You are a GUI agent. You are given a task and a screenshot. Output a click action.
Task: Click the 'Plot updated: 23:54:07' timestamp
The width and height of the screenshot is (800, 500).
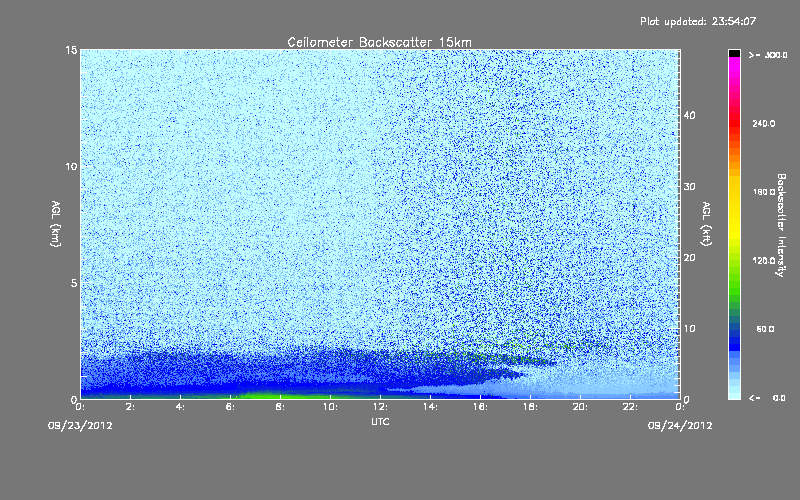click(x=698, y=21)
